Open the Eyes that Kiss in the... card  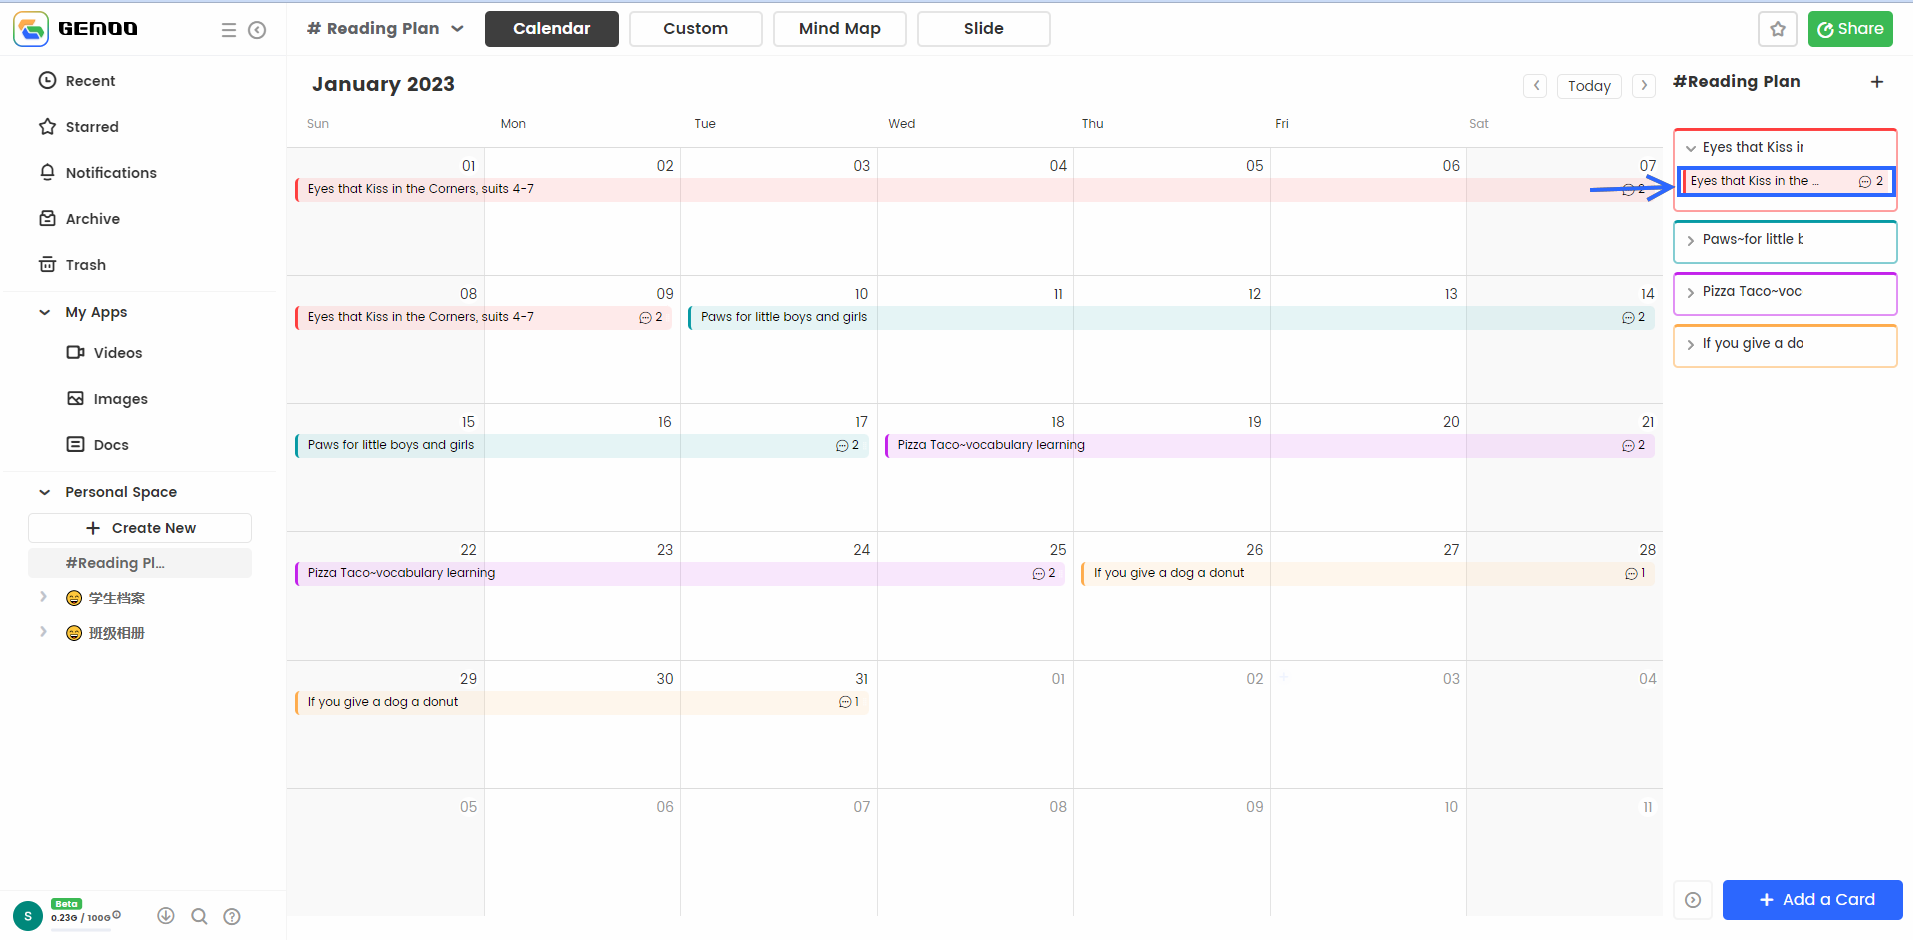[x=1786, y=181]
